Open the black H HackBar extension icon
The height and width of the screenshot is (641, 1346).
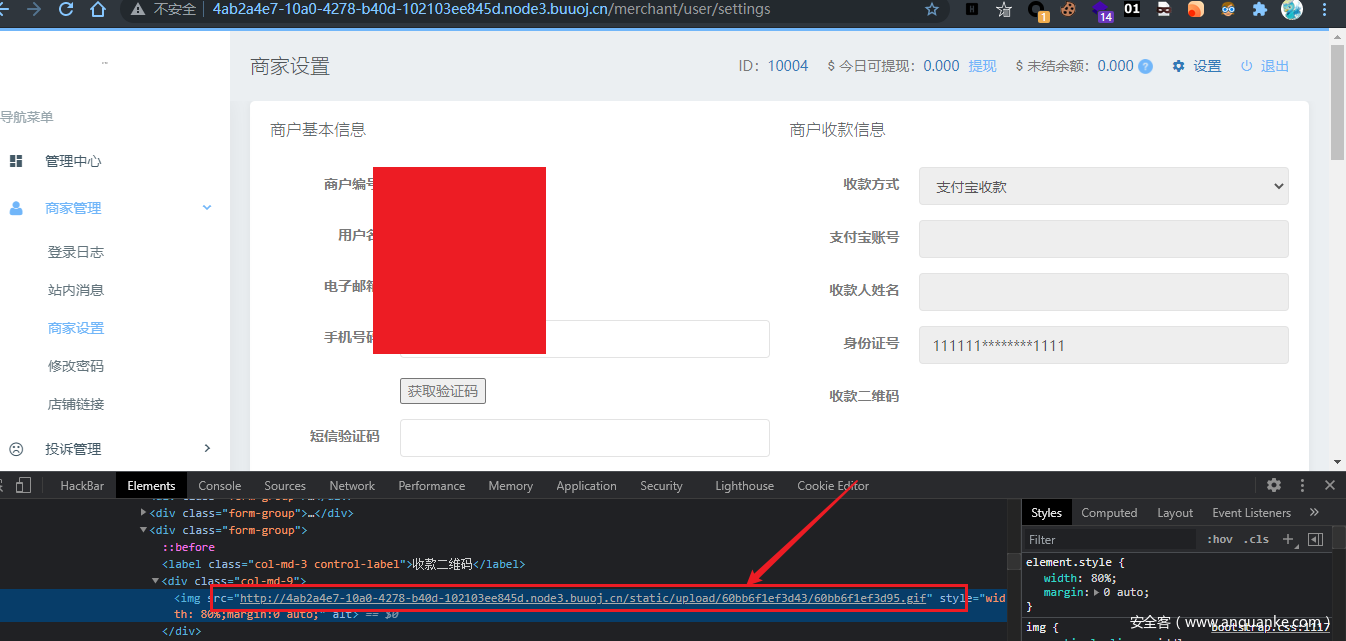tap(972, 9)
